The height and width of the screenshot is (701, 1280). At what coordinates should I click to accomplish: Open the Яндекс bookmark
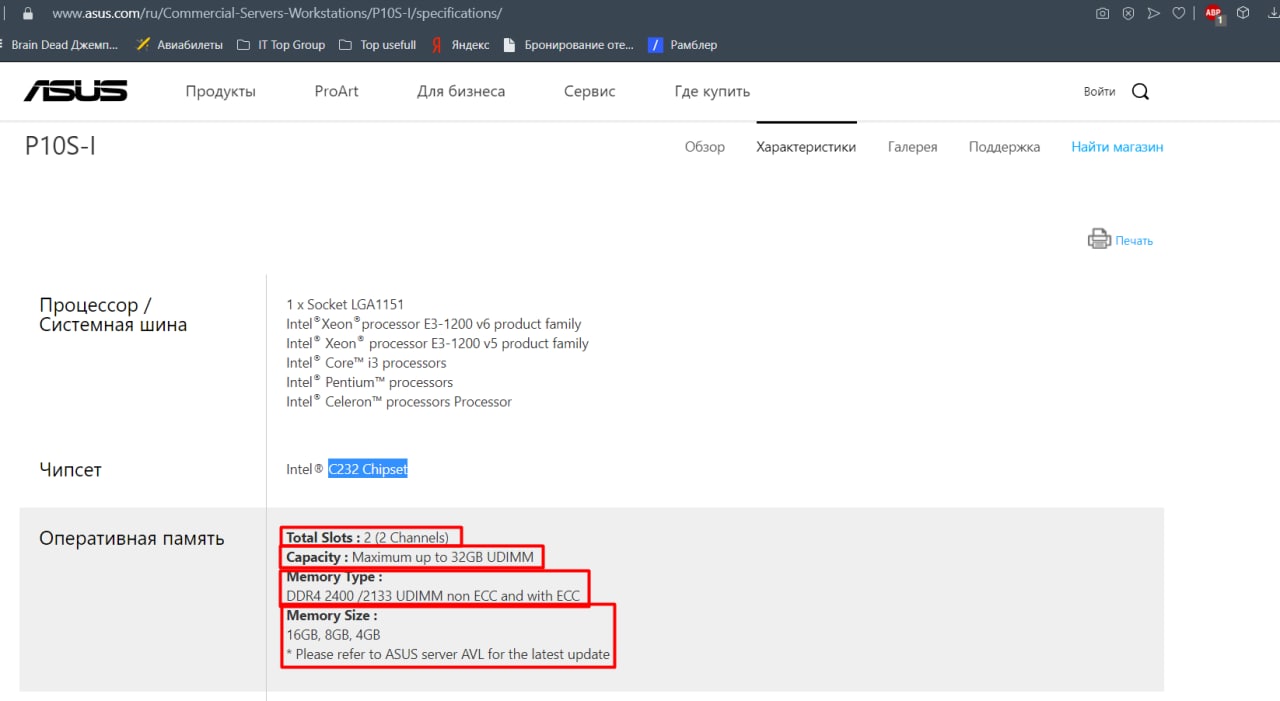click(x=460, y=45)
